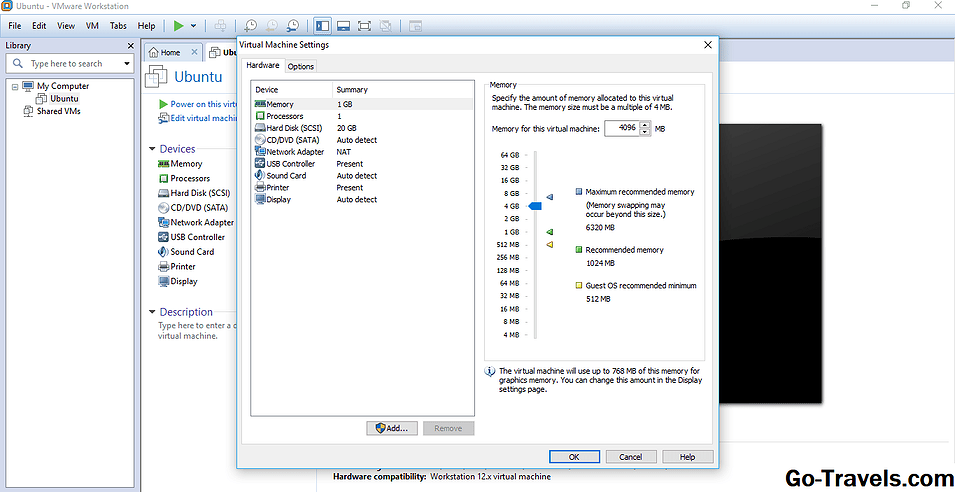Switch to the Options tab
This screenshot has height=492, width=955.
pos(300,66)
